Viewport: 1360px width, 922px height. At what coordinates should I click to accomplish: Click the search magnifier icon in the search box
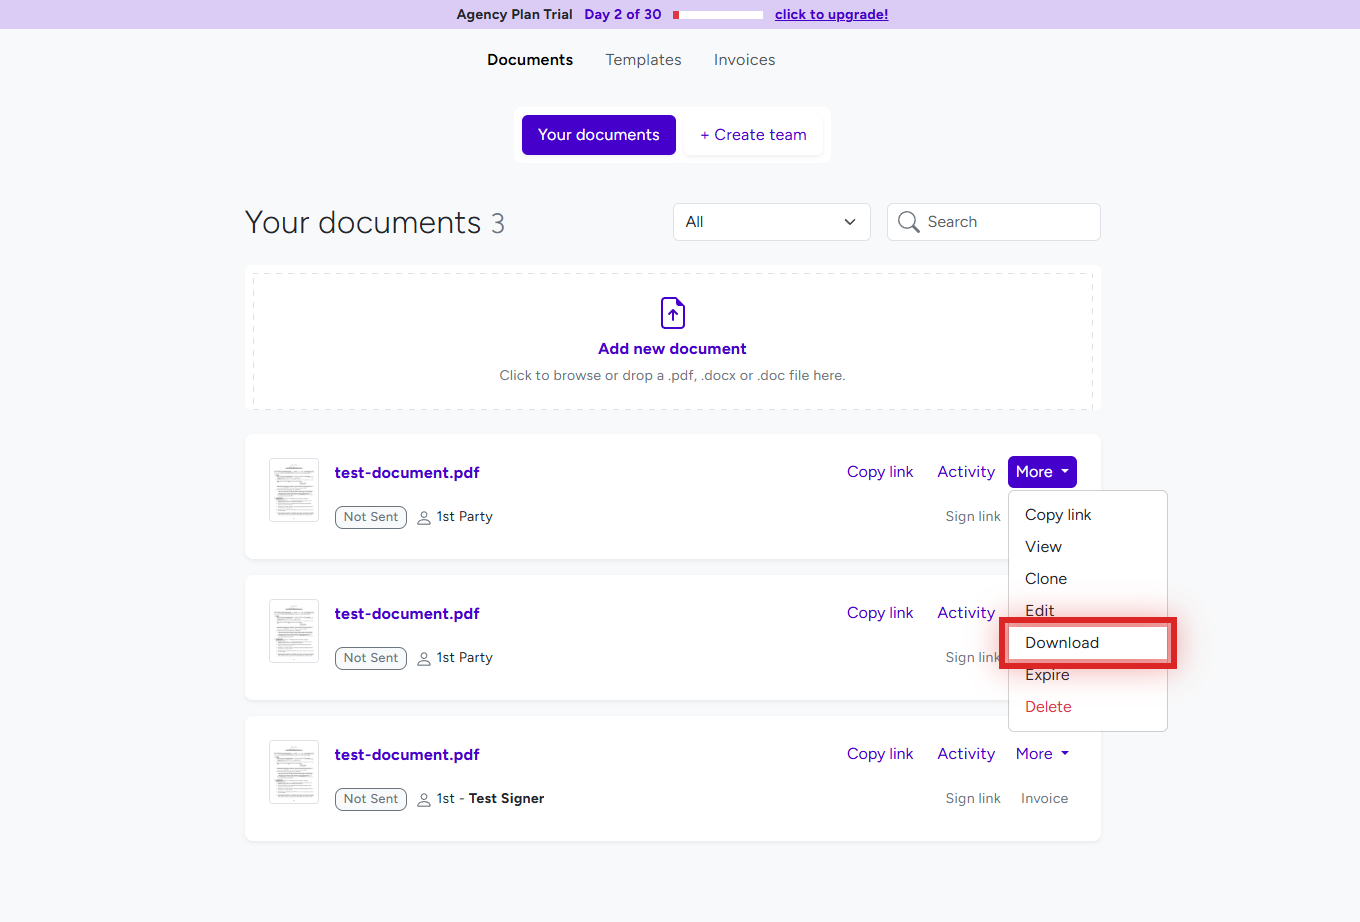[x=908, y=221]
